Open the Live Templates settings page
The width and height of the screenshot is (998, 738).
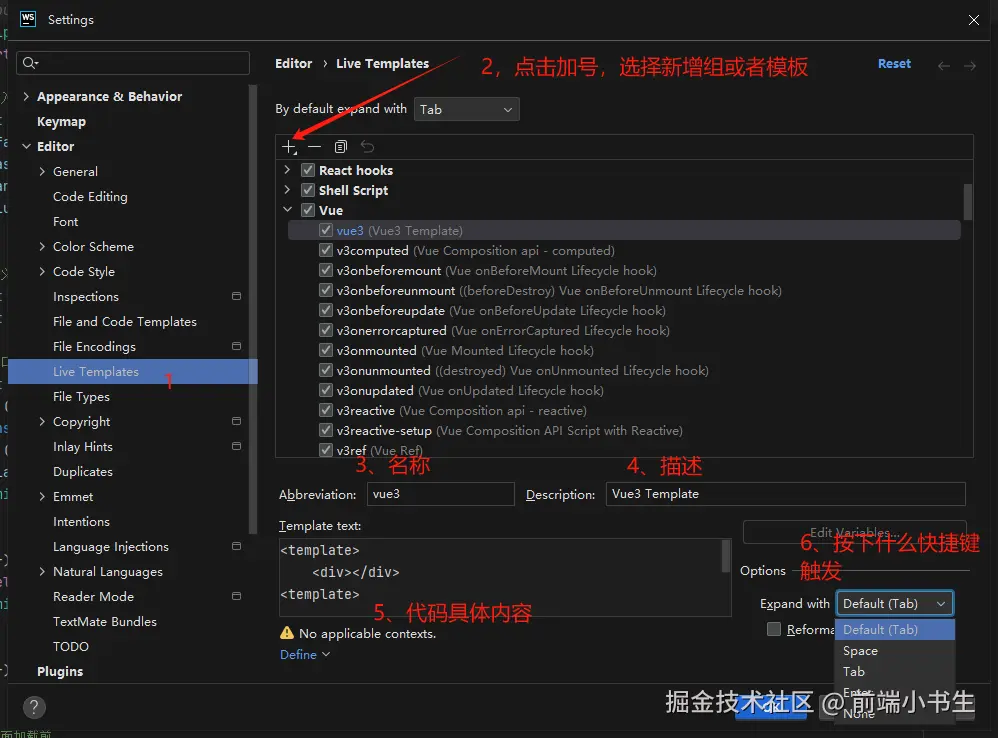tap(132, 372)
